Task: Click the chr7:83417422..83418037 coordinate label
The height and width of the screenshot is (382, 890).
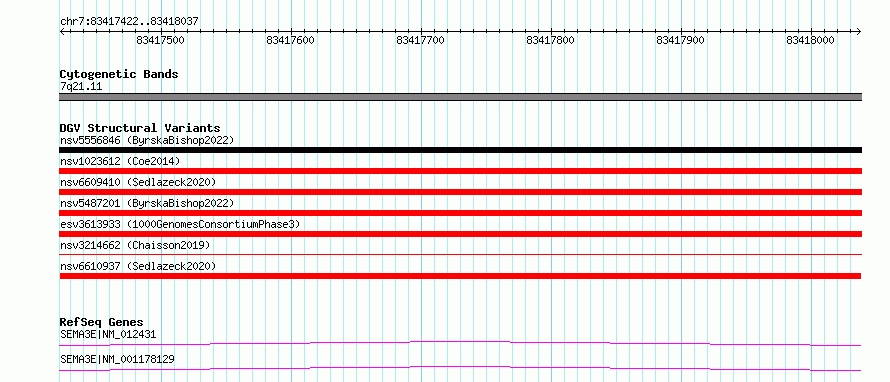Action: [129, 21]
